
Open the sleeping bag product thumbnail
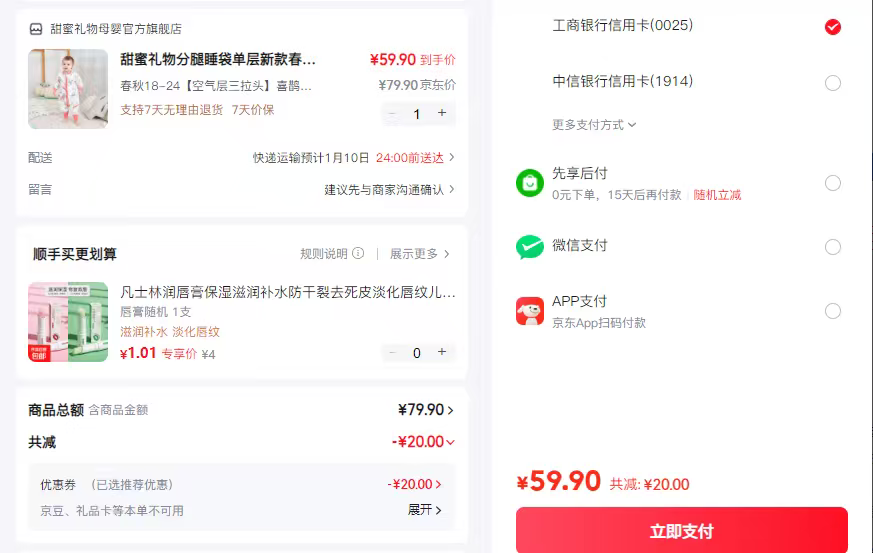68,89
